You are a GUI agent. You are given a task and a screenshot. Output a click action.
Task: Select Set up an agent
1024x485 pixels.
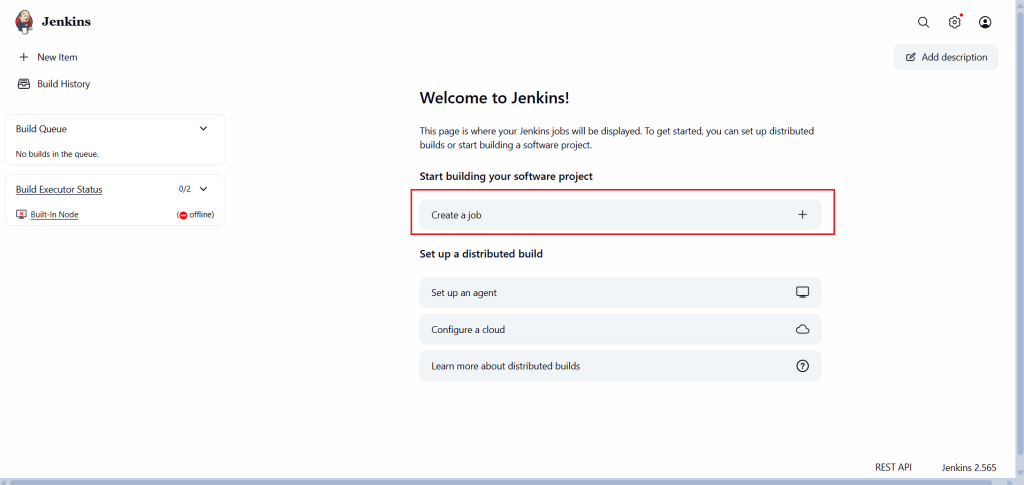(620, 292)
